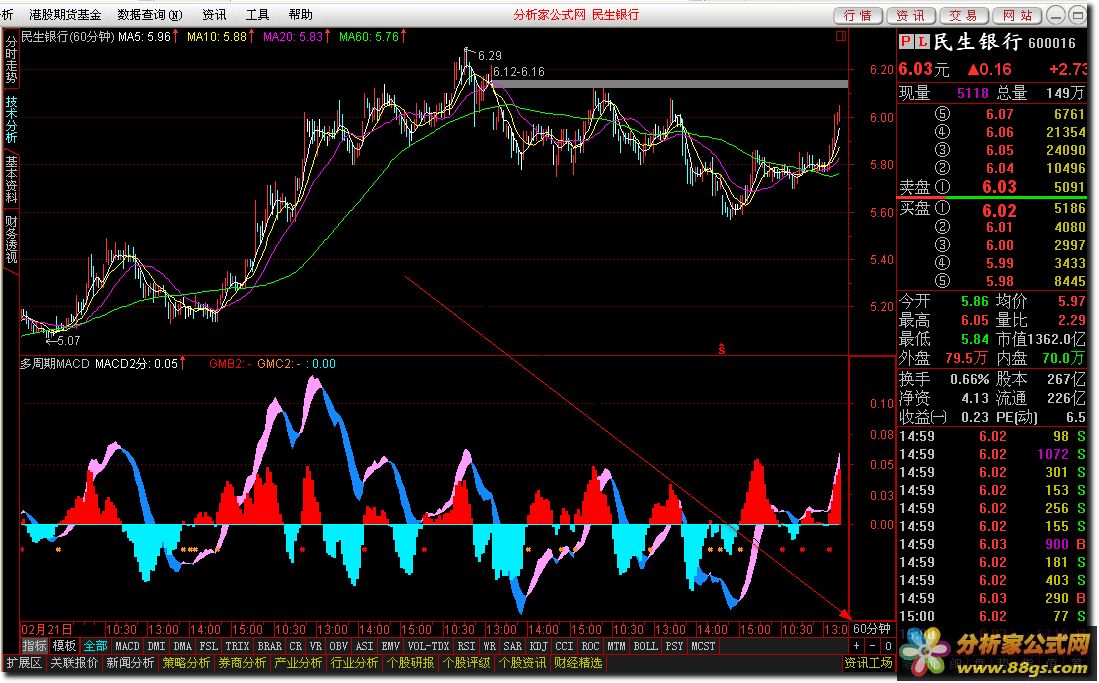Zoom out the chart with the − button
Viewport: 1099px width, 683px height.
873,646
